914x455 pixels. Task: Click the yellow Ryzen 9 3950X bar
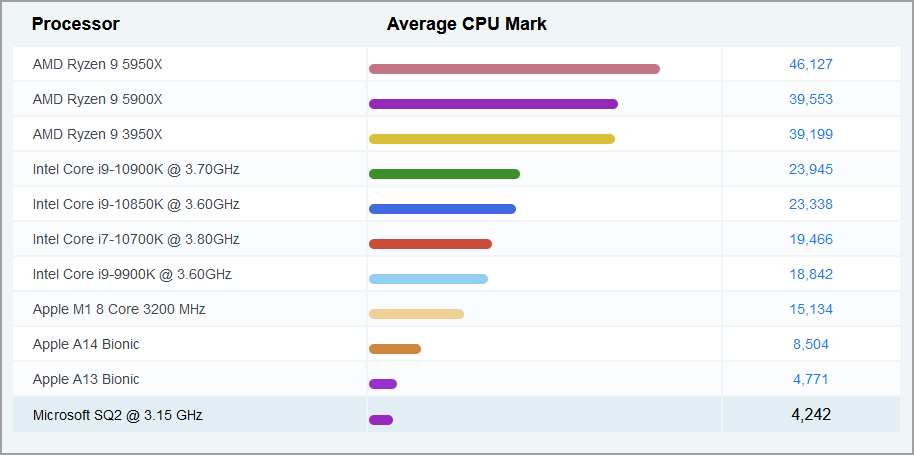[492, 139]
